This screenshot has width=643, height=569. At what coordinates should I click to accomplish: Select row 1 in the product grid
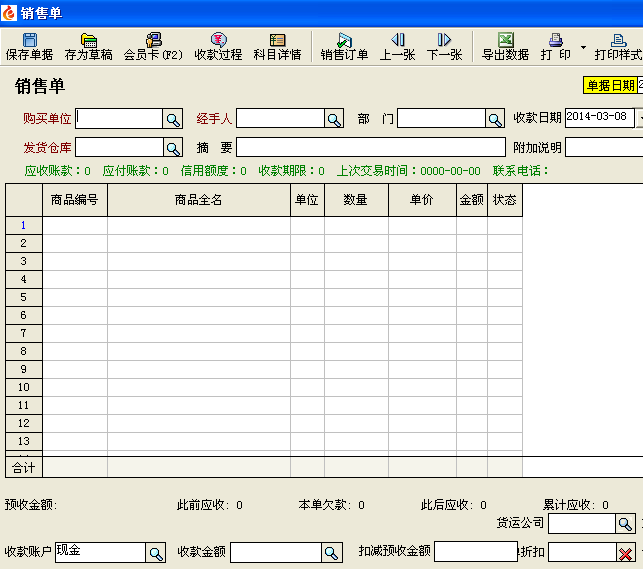click(x=23, y=225)
